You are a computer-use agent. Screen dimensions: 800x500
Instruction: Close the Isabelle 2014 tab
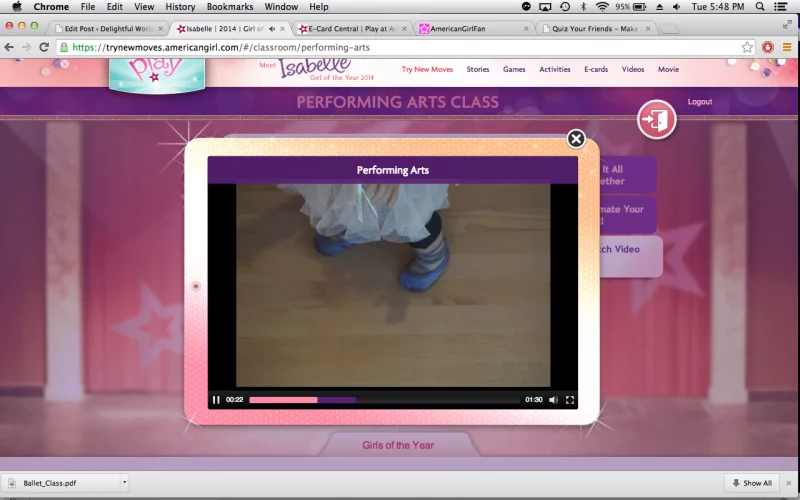point(282,29)
